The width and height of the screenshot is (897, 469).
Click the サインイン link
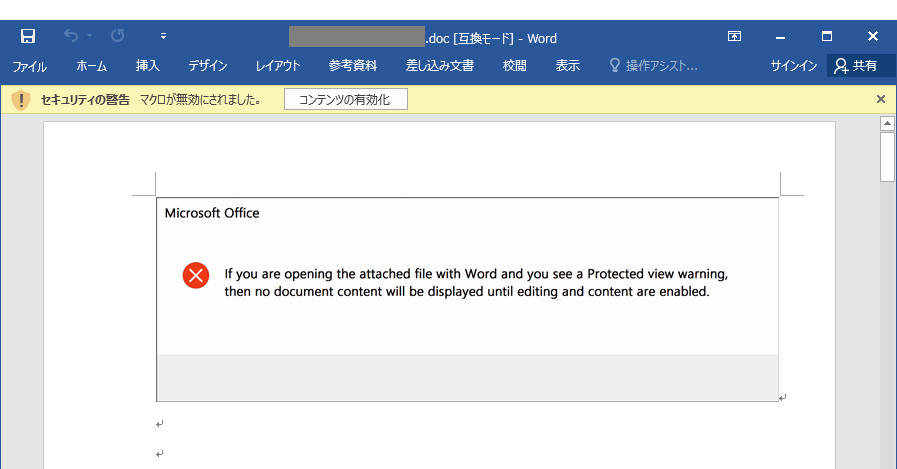(x=793, y=66)
